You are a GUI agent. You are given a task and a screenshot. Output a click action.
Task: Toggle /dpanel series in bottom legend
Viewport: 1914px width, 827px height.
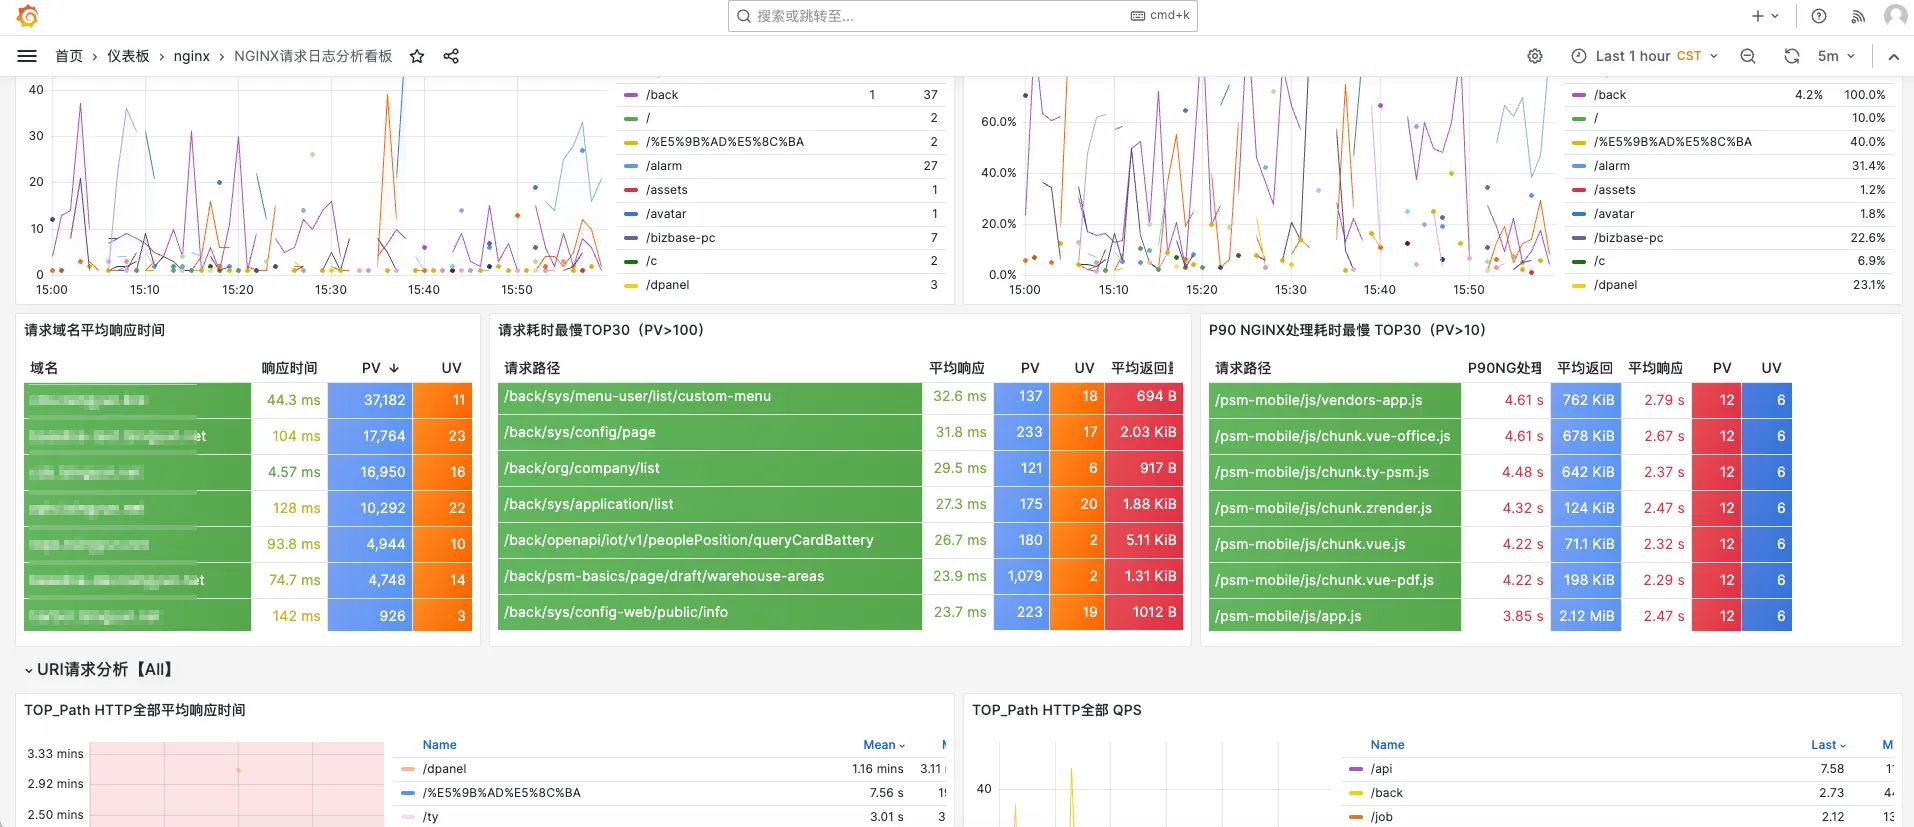coord(444,769)
